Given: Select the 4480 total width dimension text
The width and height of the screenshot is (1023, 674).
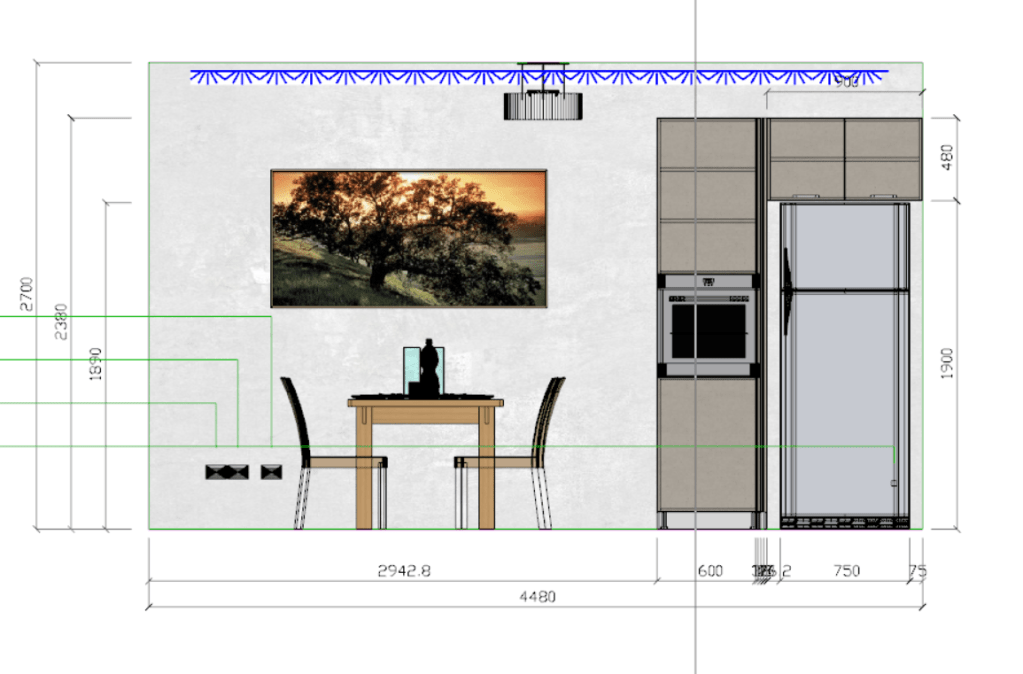Looking at the screenshot, I should pos(537,597).
